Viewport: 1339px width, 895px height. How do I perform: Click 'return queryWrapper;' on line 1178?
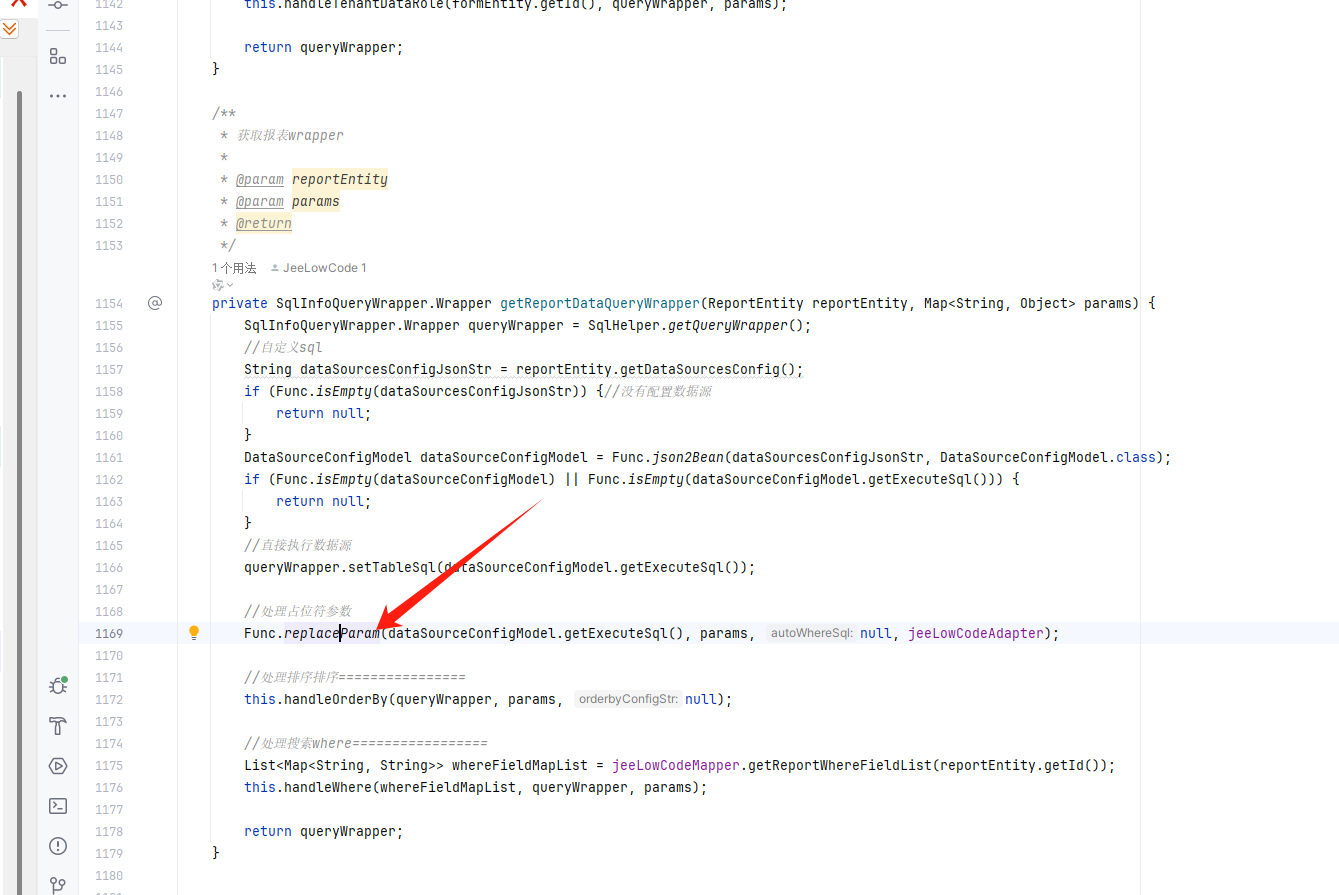324,831
